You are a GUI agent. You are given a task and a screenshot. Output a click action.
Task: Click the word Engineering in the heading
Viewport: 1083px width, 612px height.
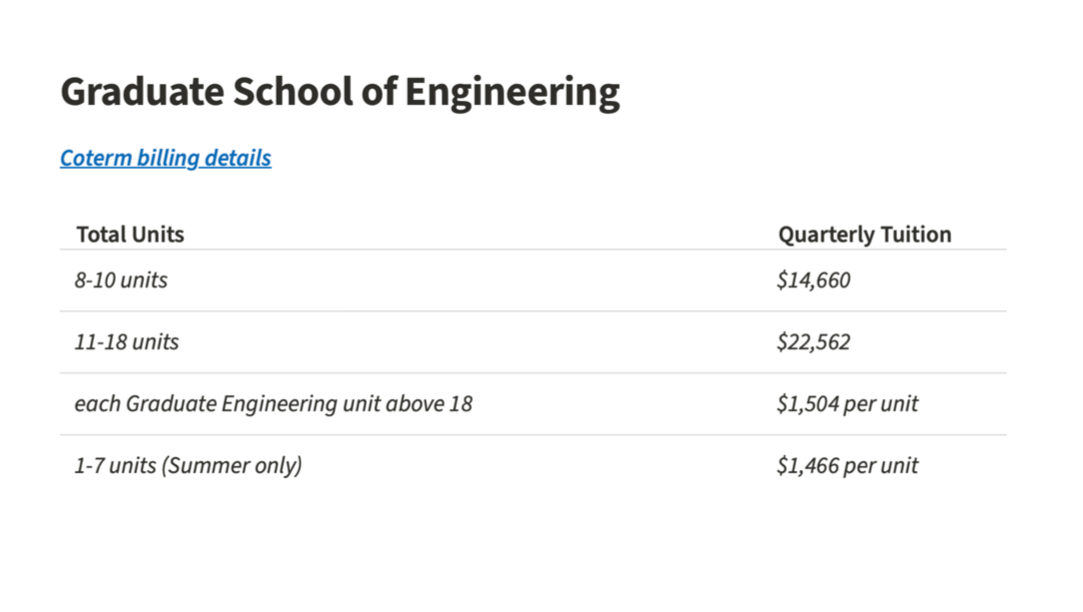point(512,92)
